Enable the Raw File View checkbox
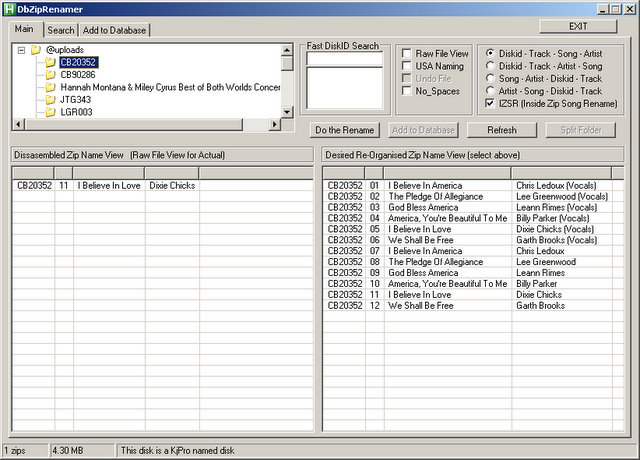Image resolution: width=640 pixels, height=460 pixels. [x=407, y=53]
